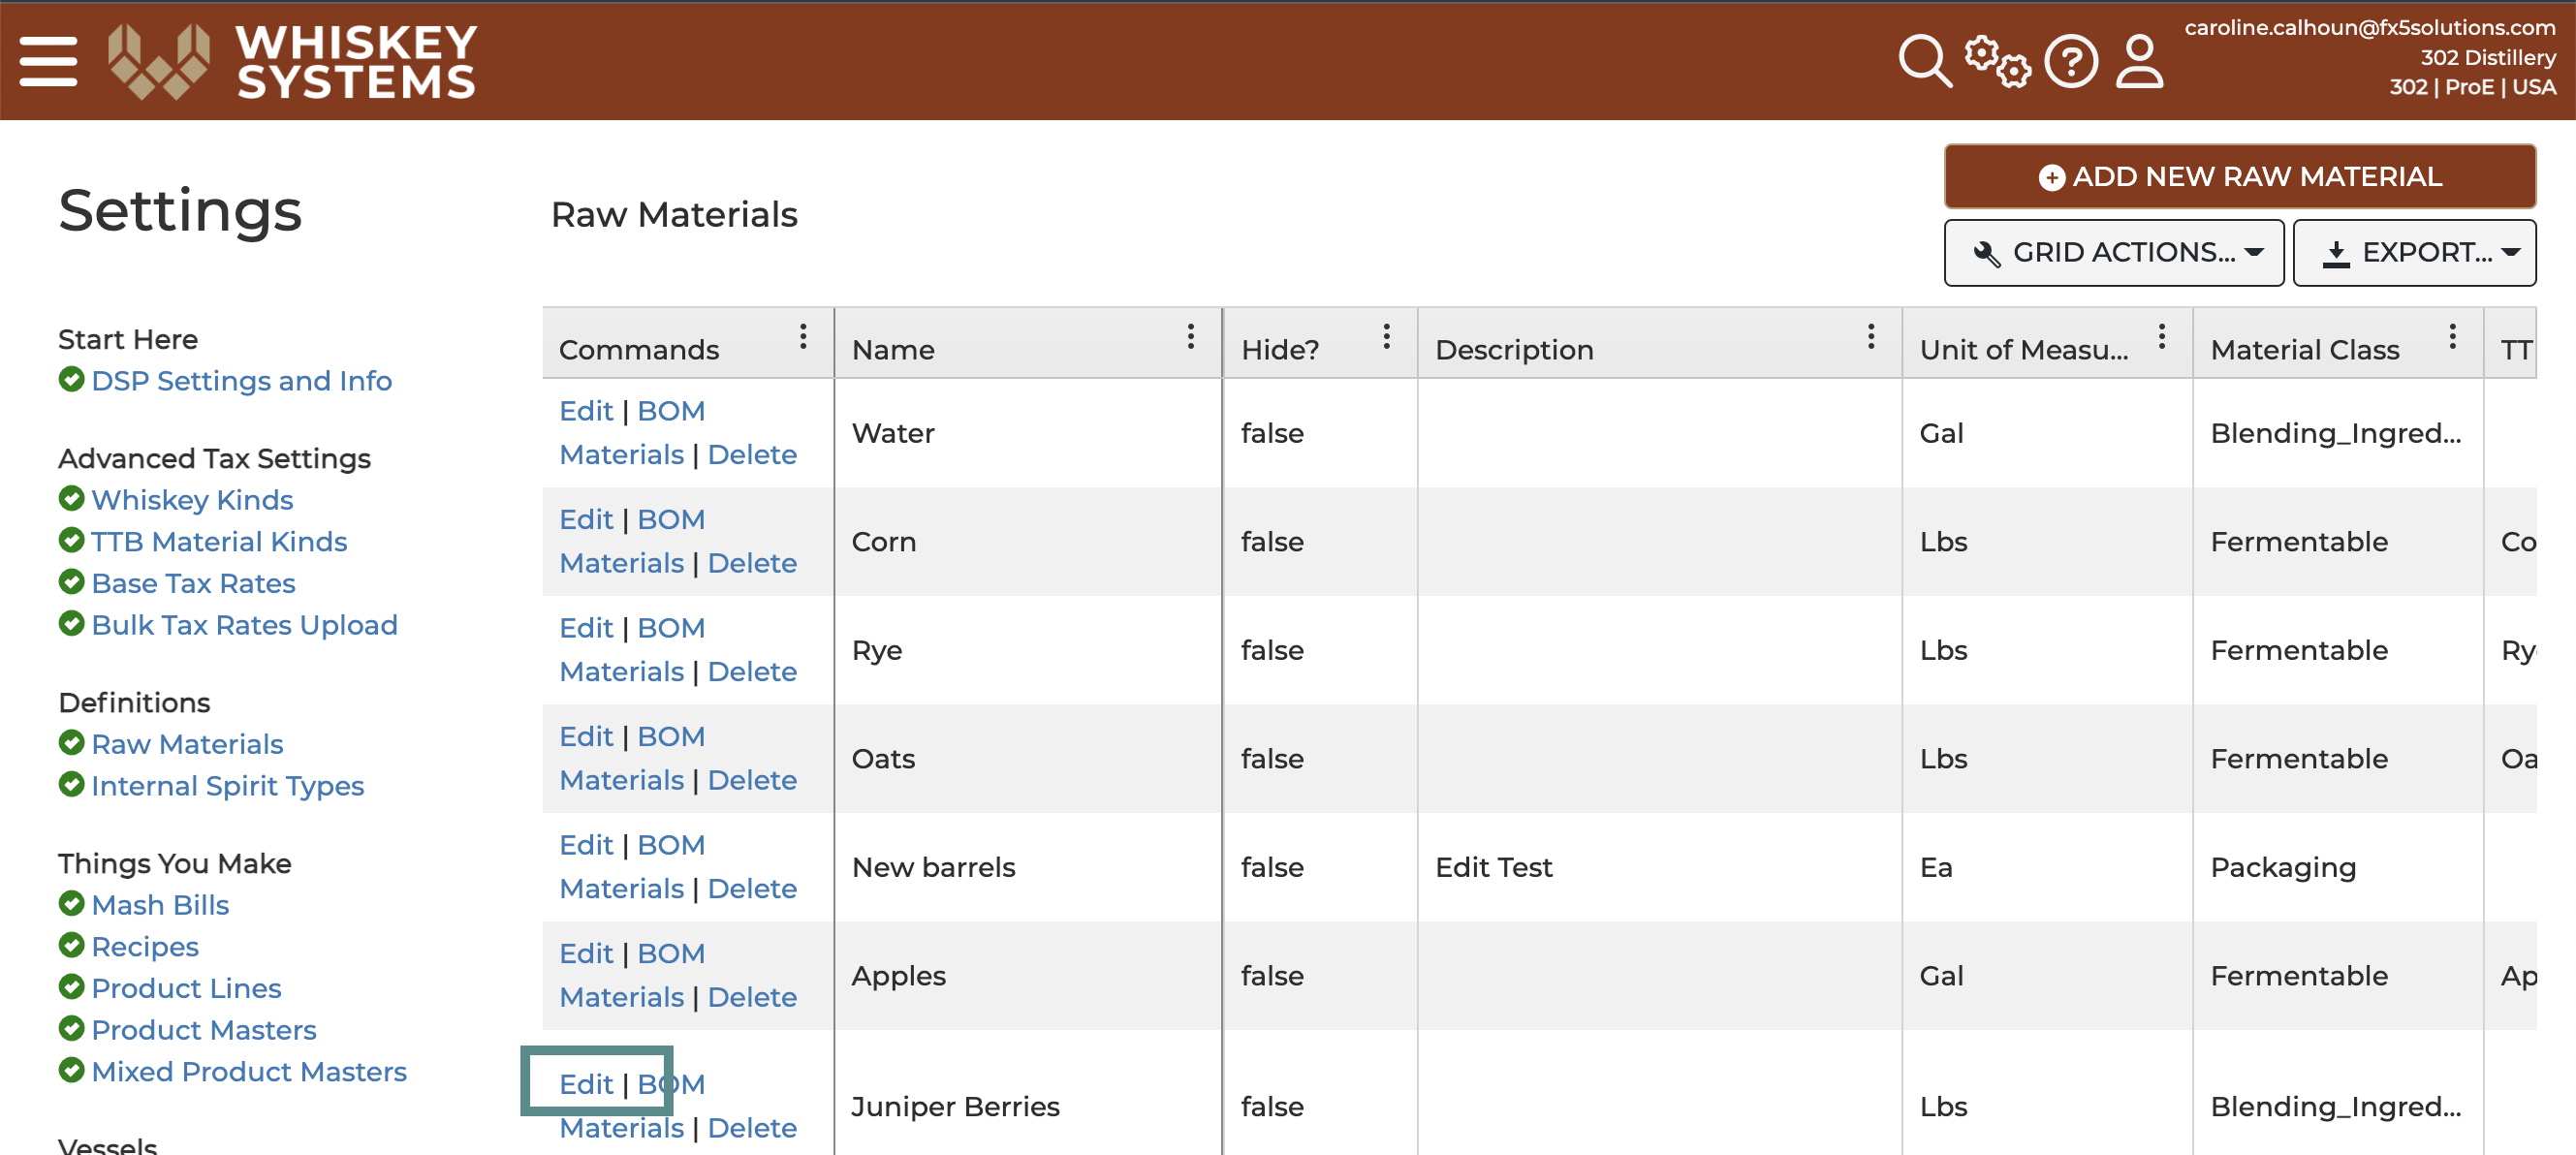Open Hide? column options menu

pyautogui.click(x=1386, y=337)
